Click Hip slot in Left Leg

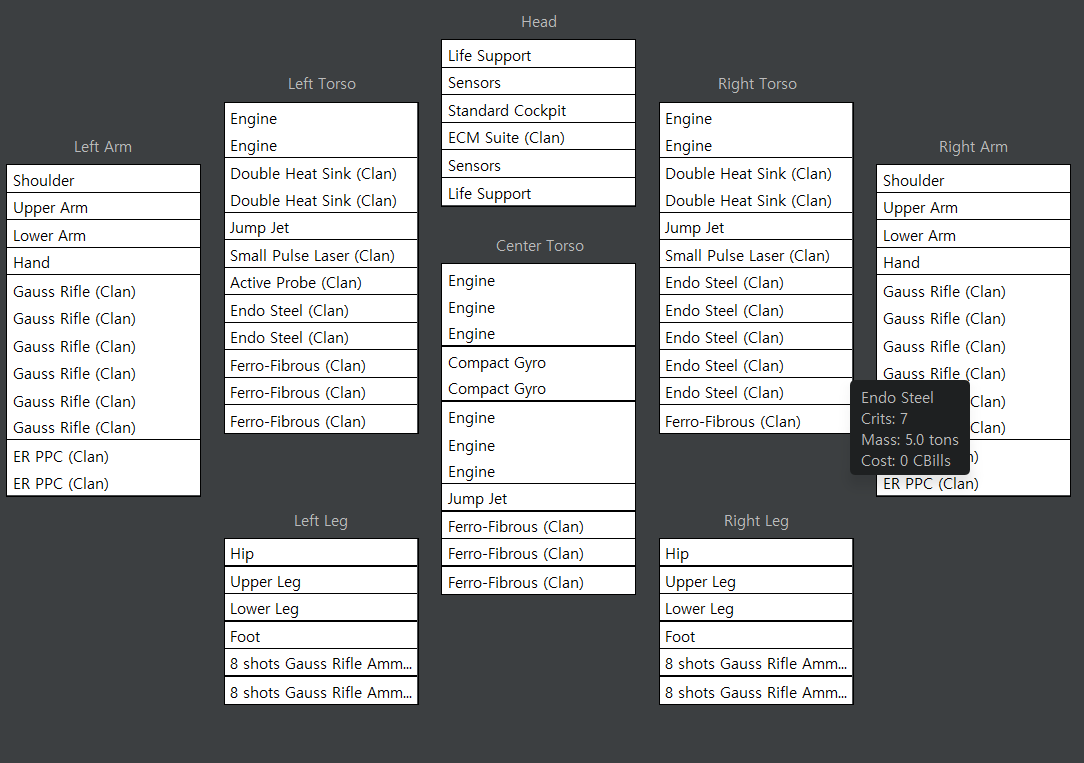[x=321, y=553]
